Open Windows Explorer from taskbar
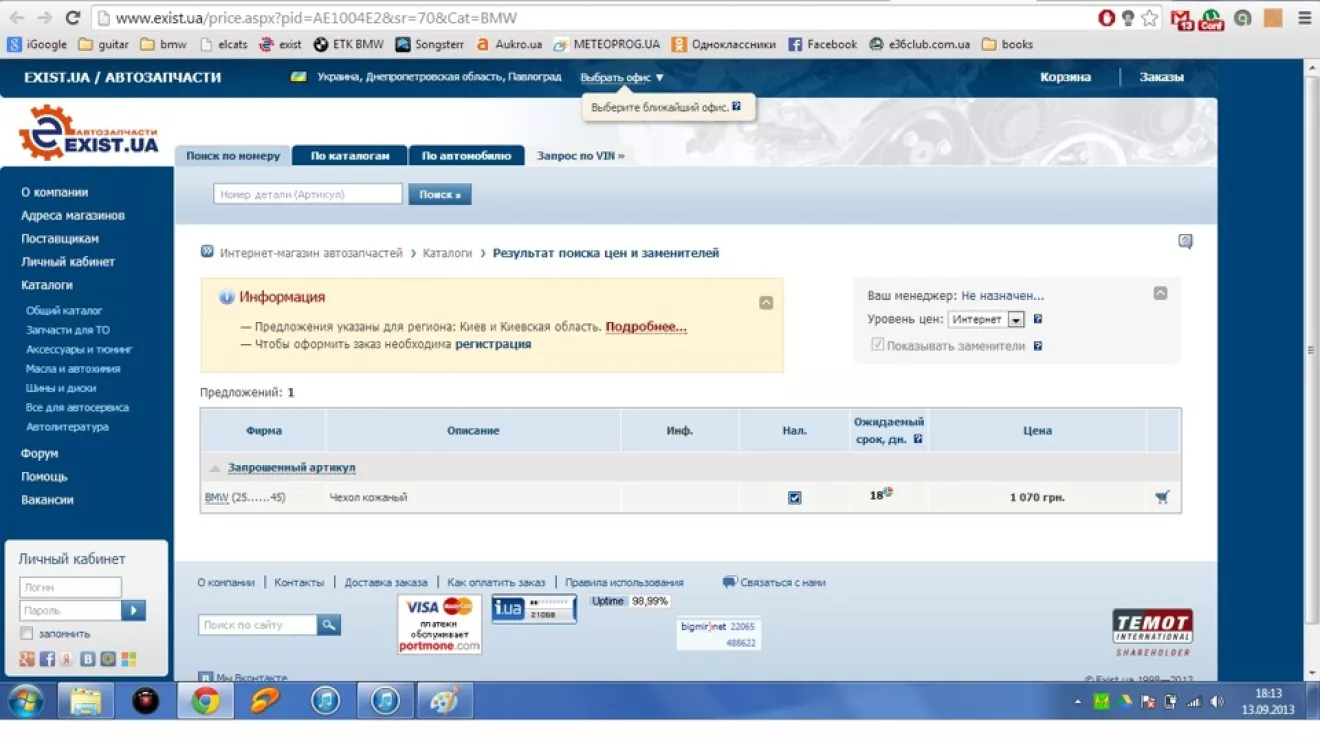The image size is (1320, 743). pos(86,701)
